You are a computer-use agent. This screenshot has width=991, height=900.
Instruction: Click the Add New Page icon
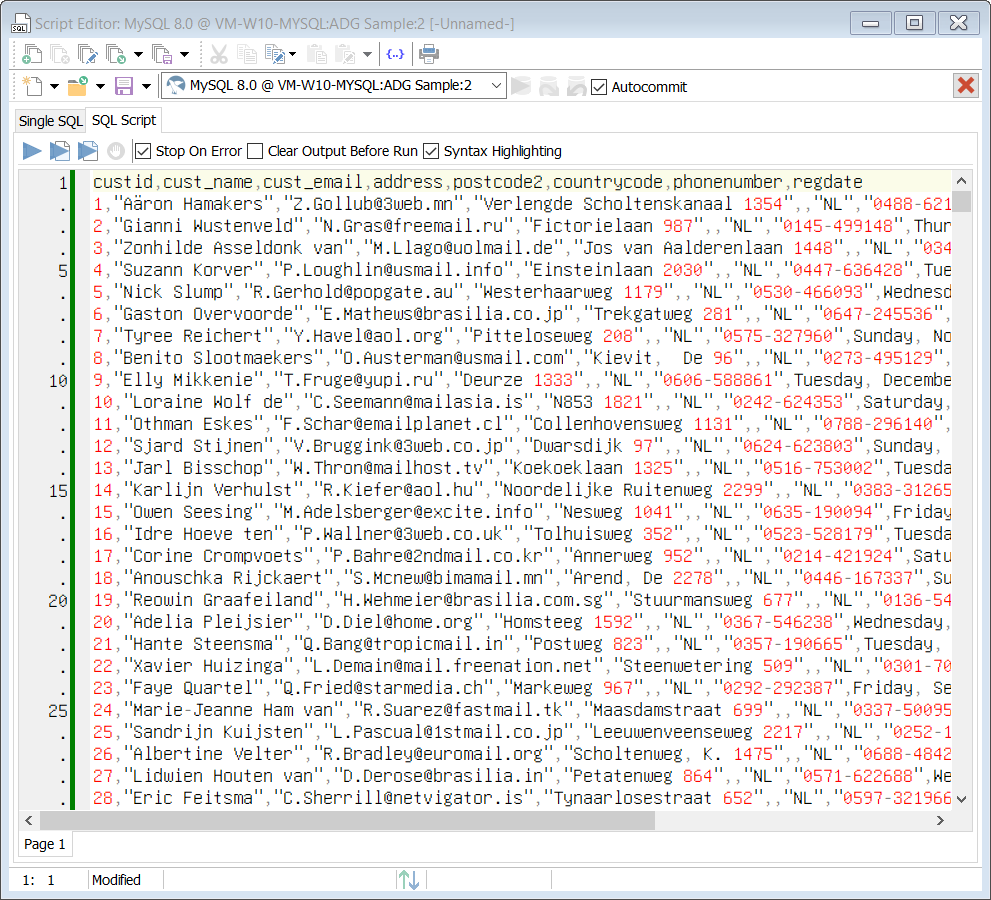(32, 54)
